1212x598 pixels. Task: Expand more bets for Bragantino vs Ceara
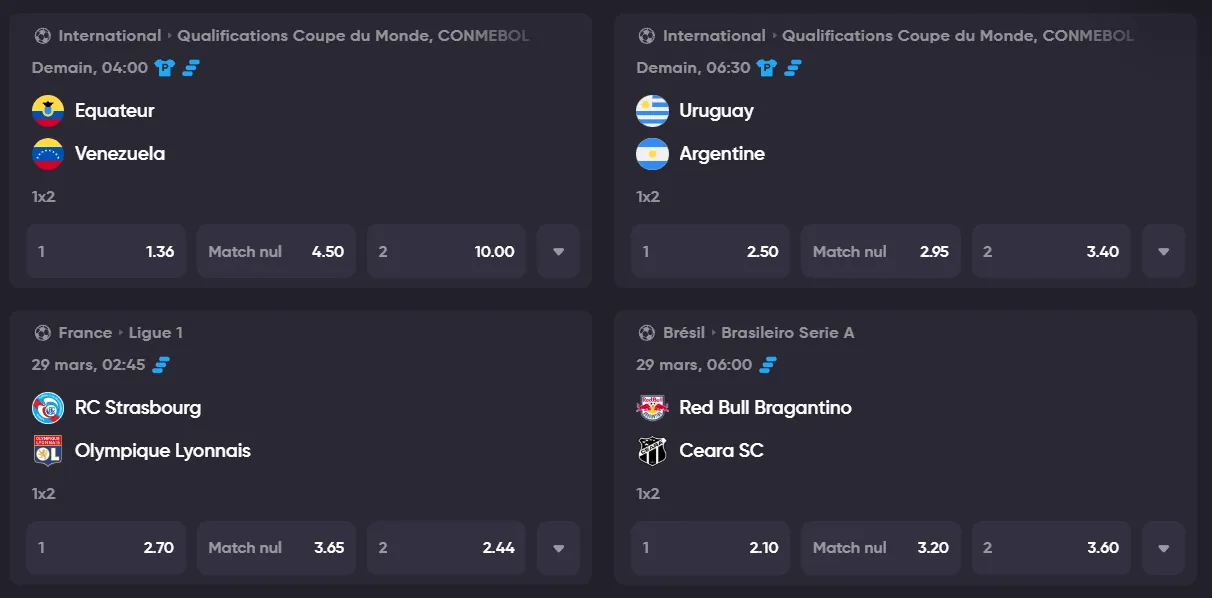point(1163,548)
